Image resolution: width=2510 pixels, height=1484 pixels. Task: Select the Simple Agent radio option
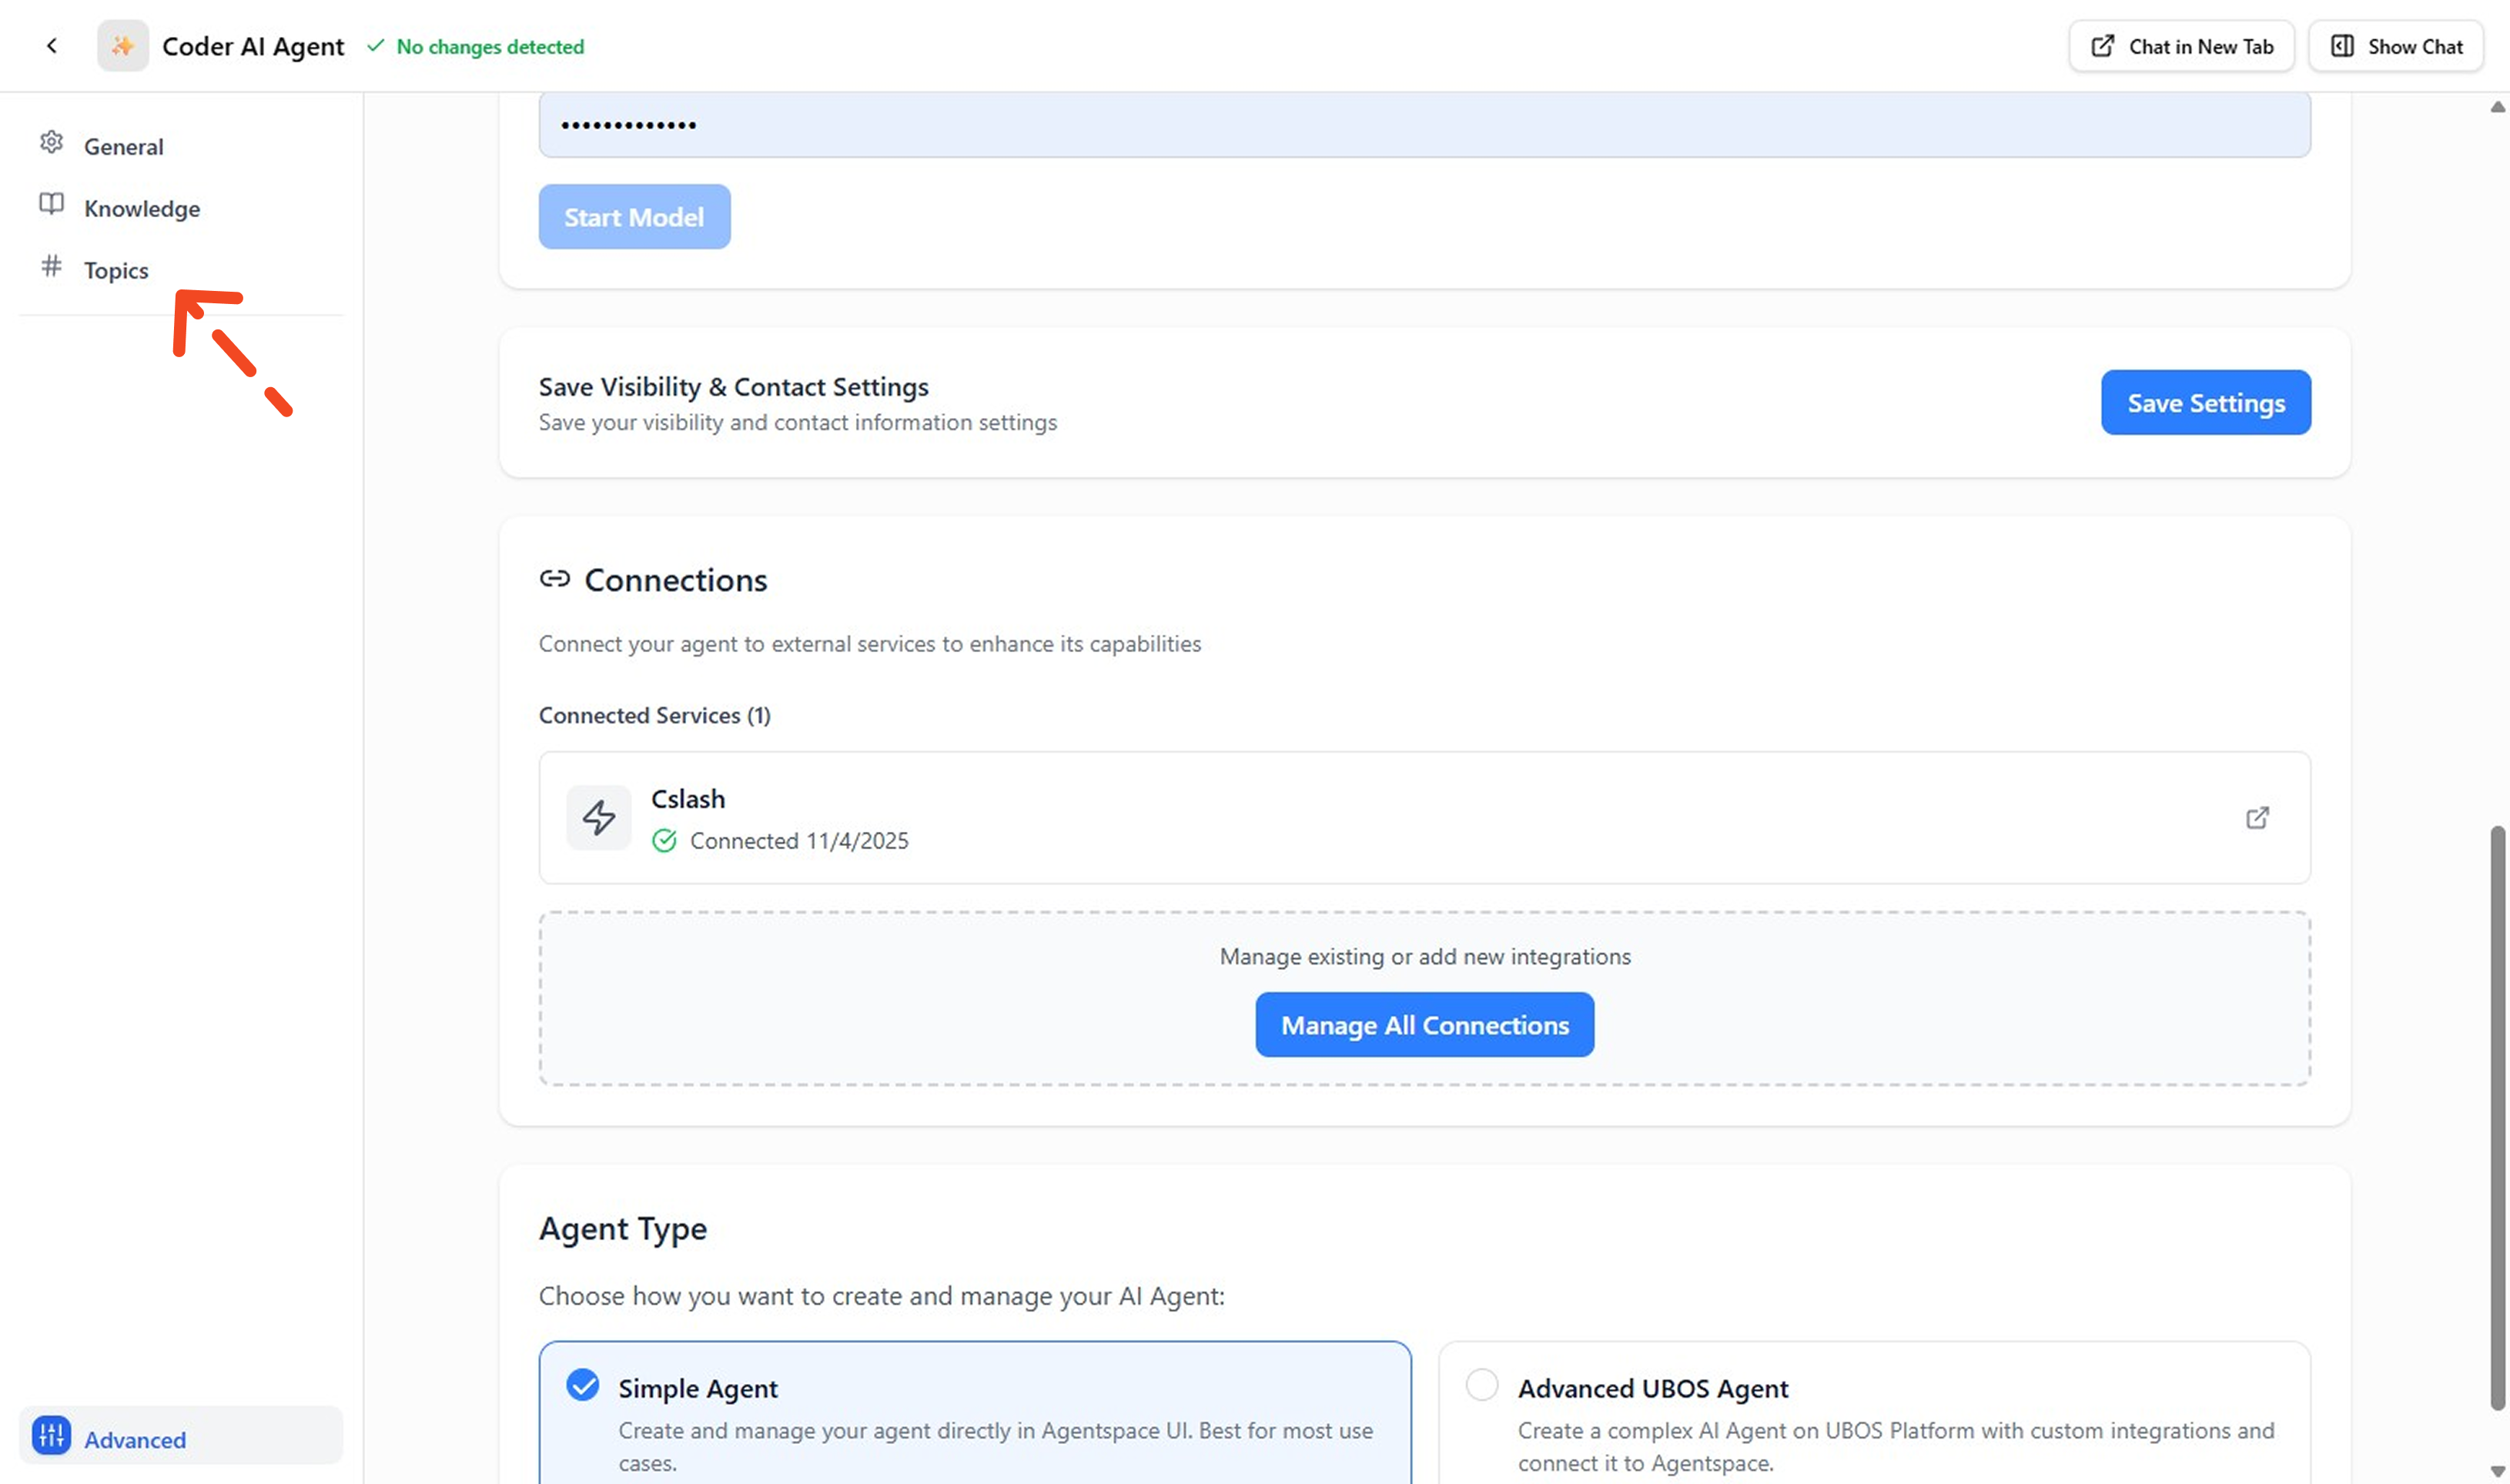tap(583, 1386)
